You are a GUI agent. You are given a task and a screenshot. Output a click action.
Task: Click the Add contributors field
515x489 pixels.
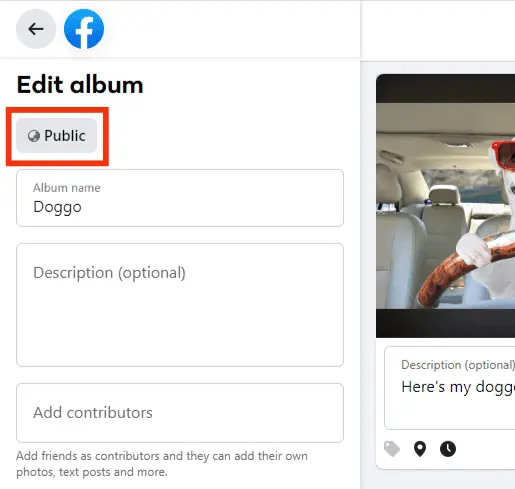pos(180,413)
